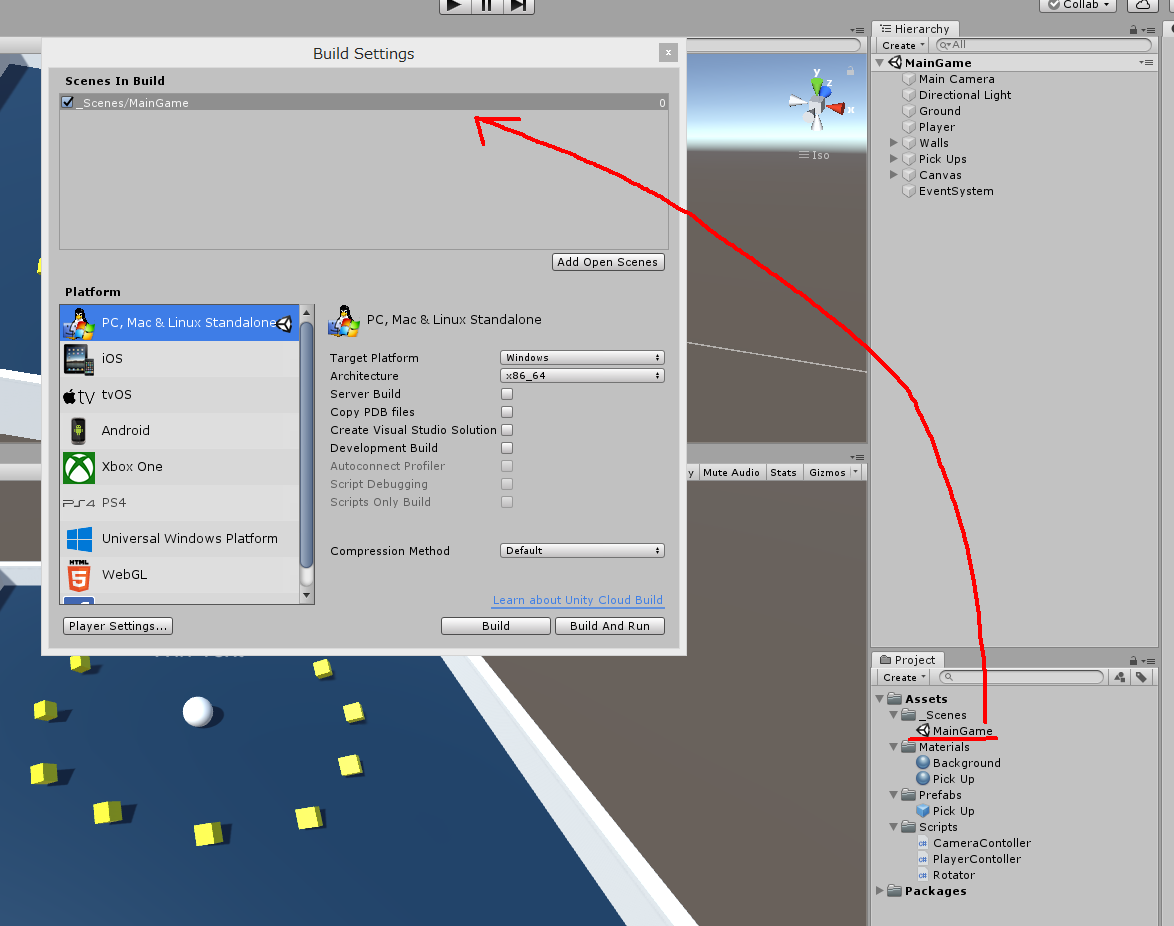
Task: Open the Collab dropdown
Action: (x=1078, y=5)
